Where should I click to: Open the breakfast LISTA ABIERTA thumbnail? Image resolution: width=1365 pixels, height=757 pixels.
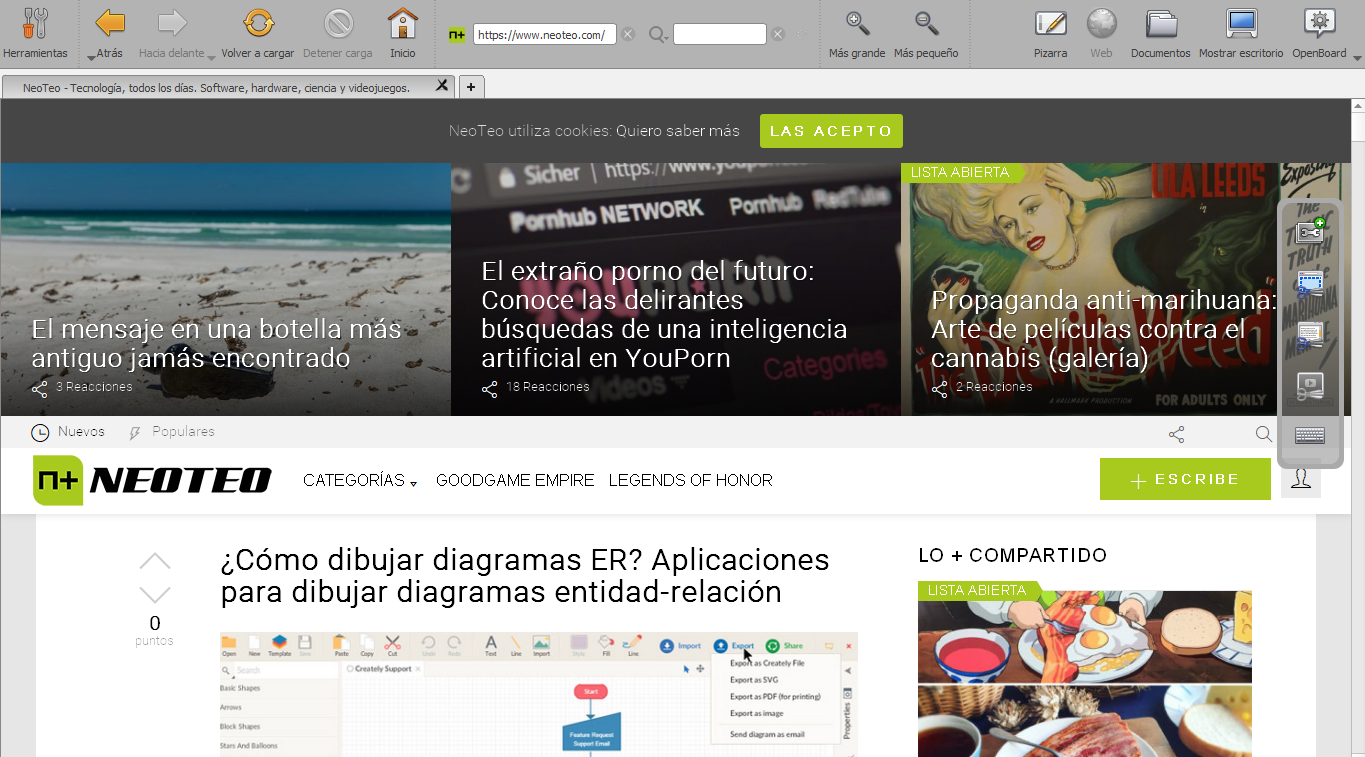[1085, 669]
